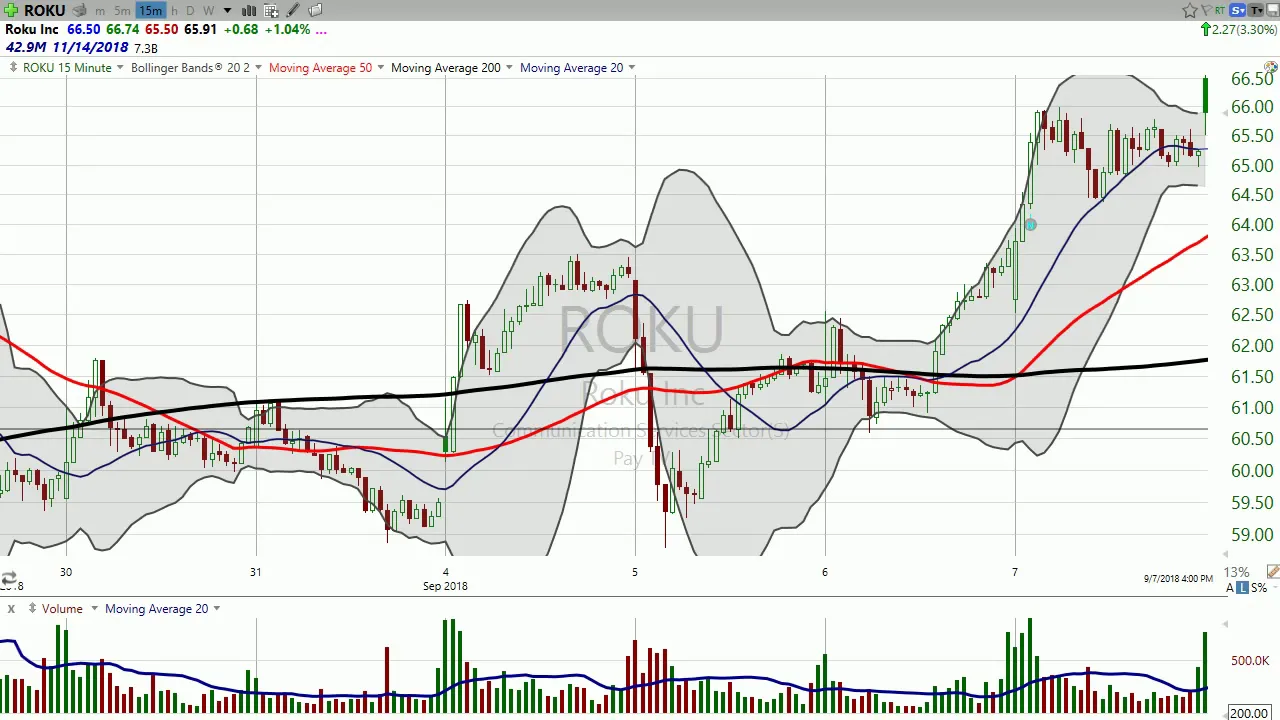The image size is (1280, 720).
Task: Click the swap arrows icon at date axis left
Action: (8, 578)
